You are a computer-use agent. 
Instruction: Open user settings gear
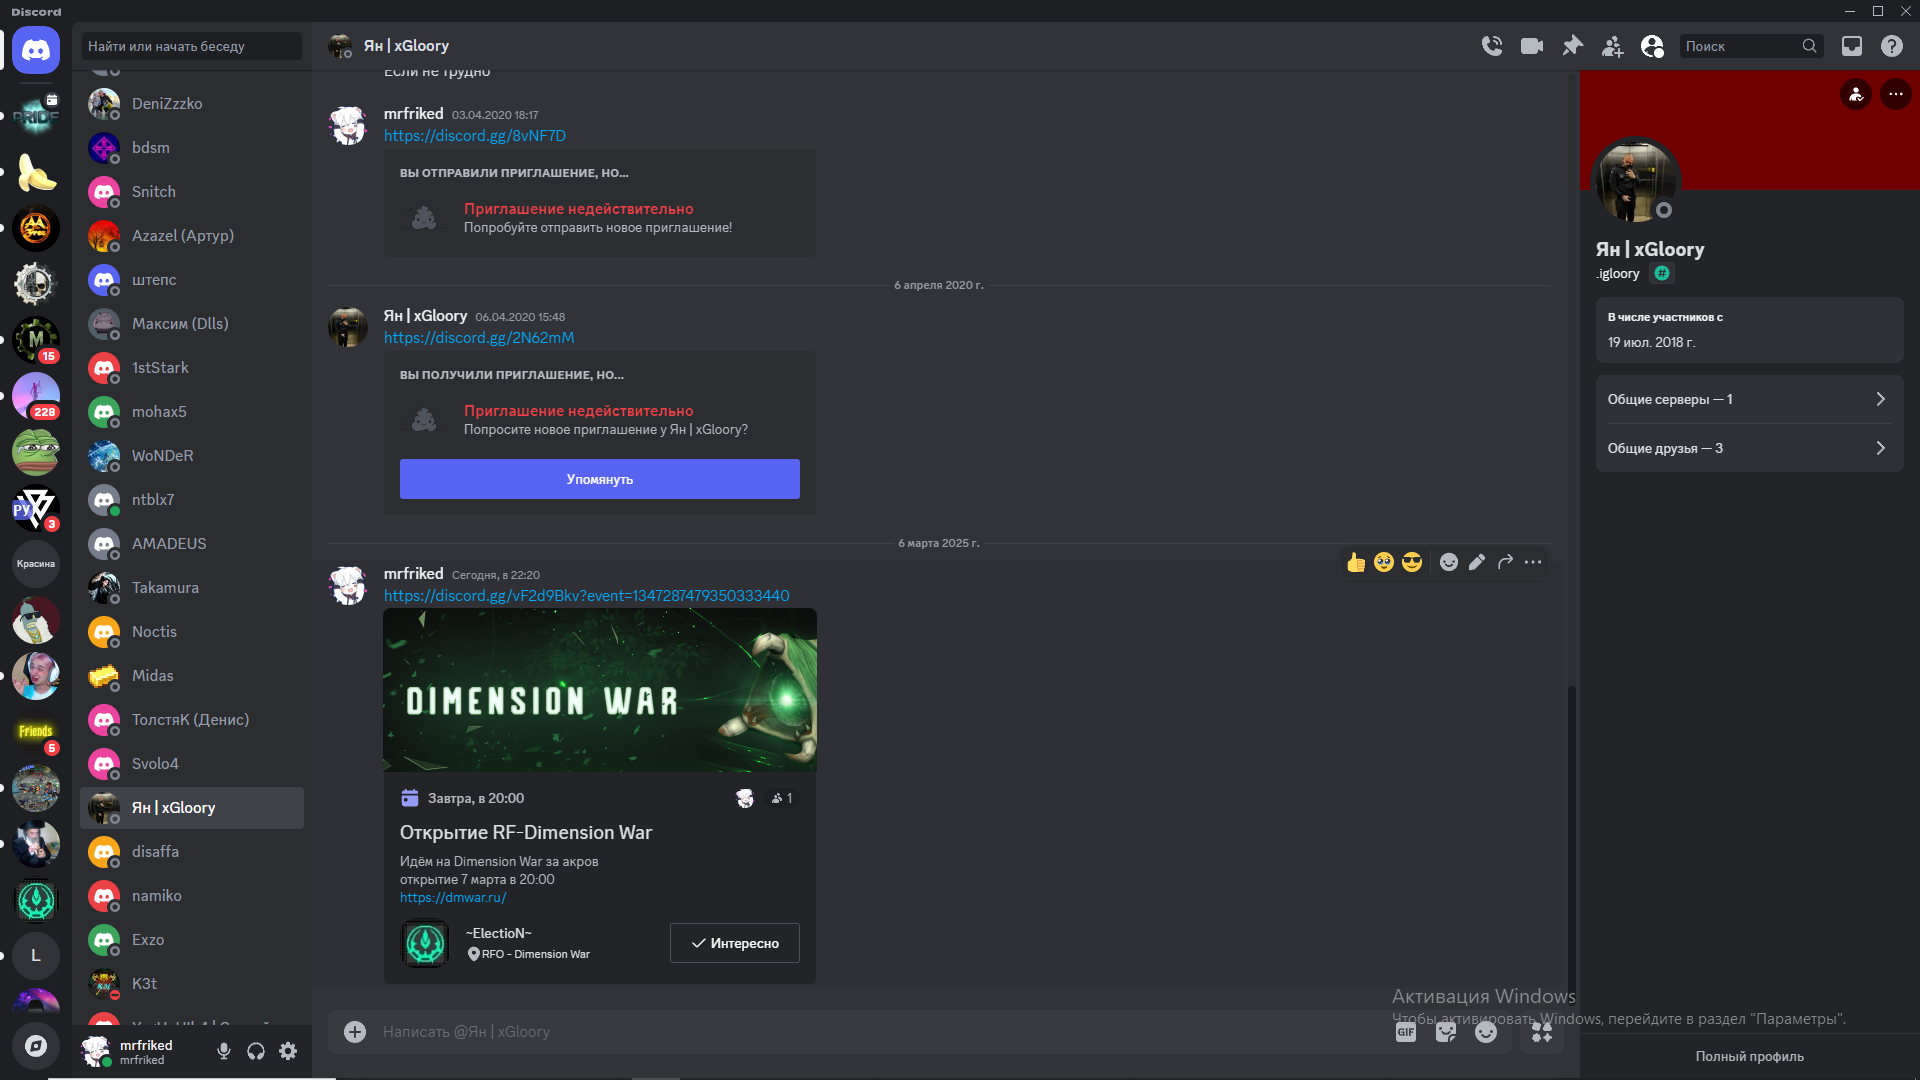[x=288, y=1051]
